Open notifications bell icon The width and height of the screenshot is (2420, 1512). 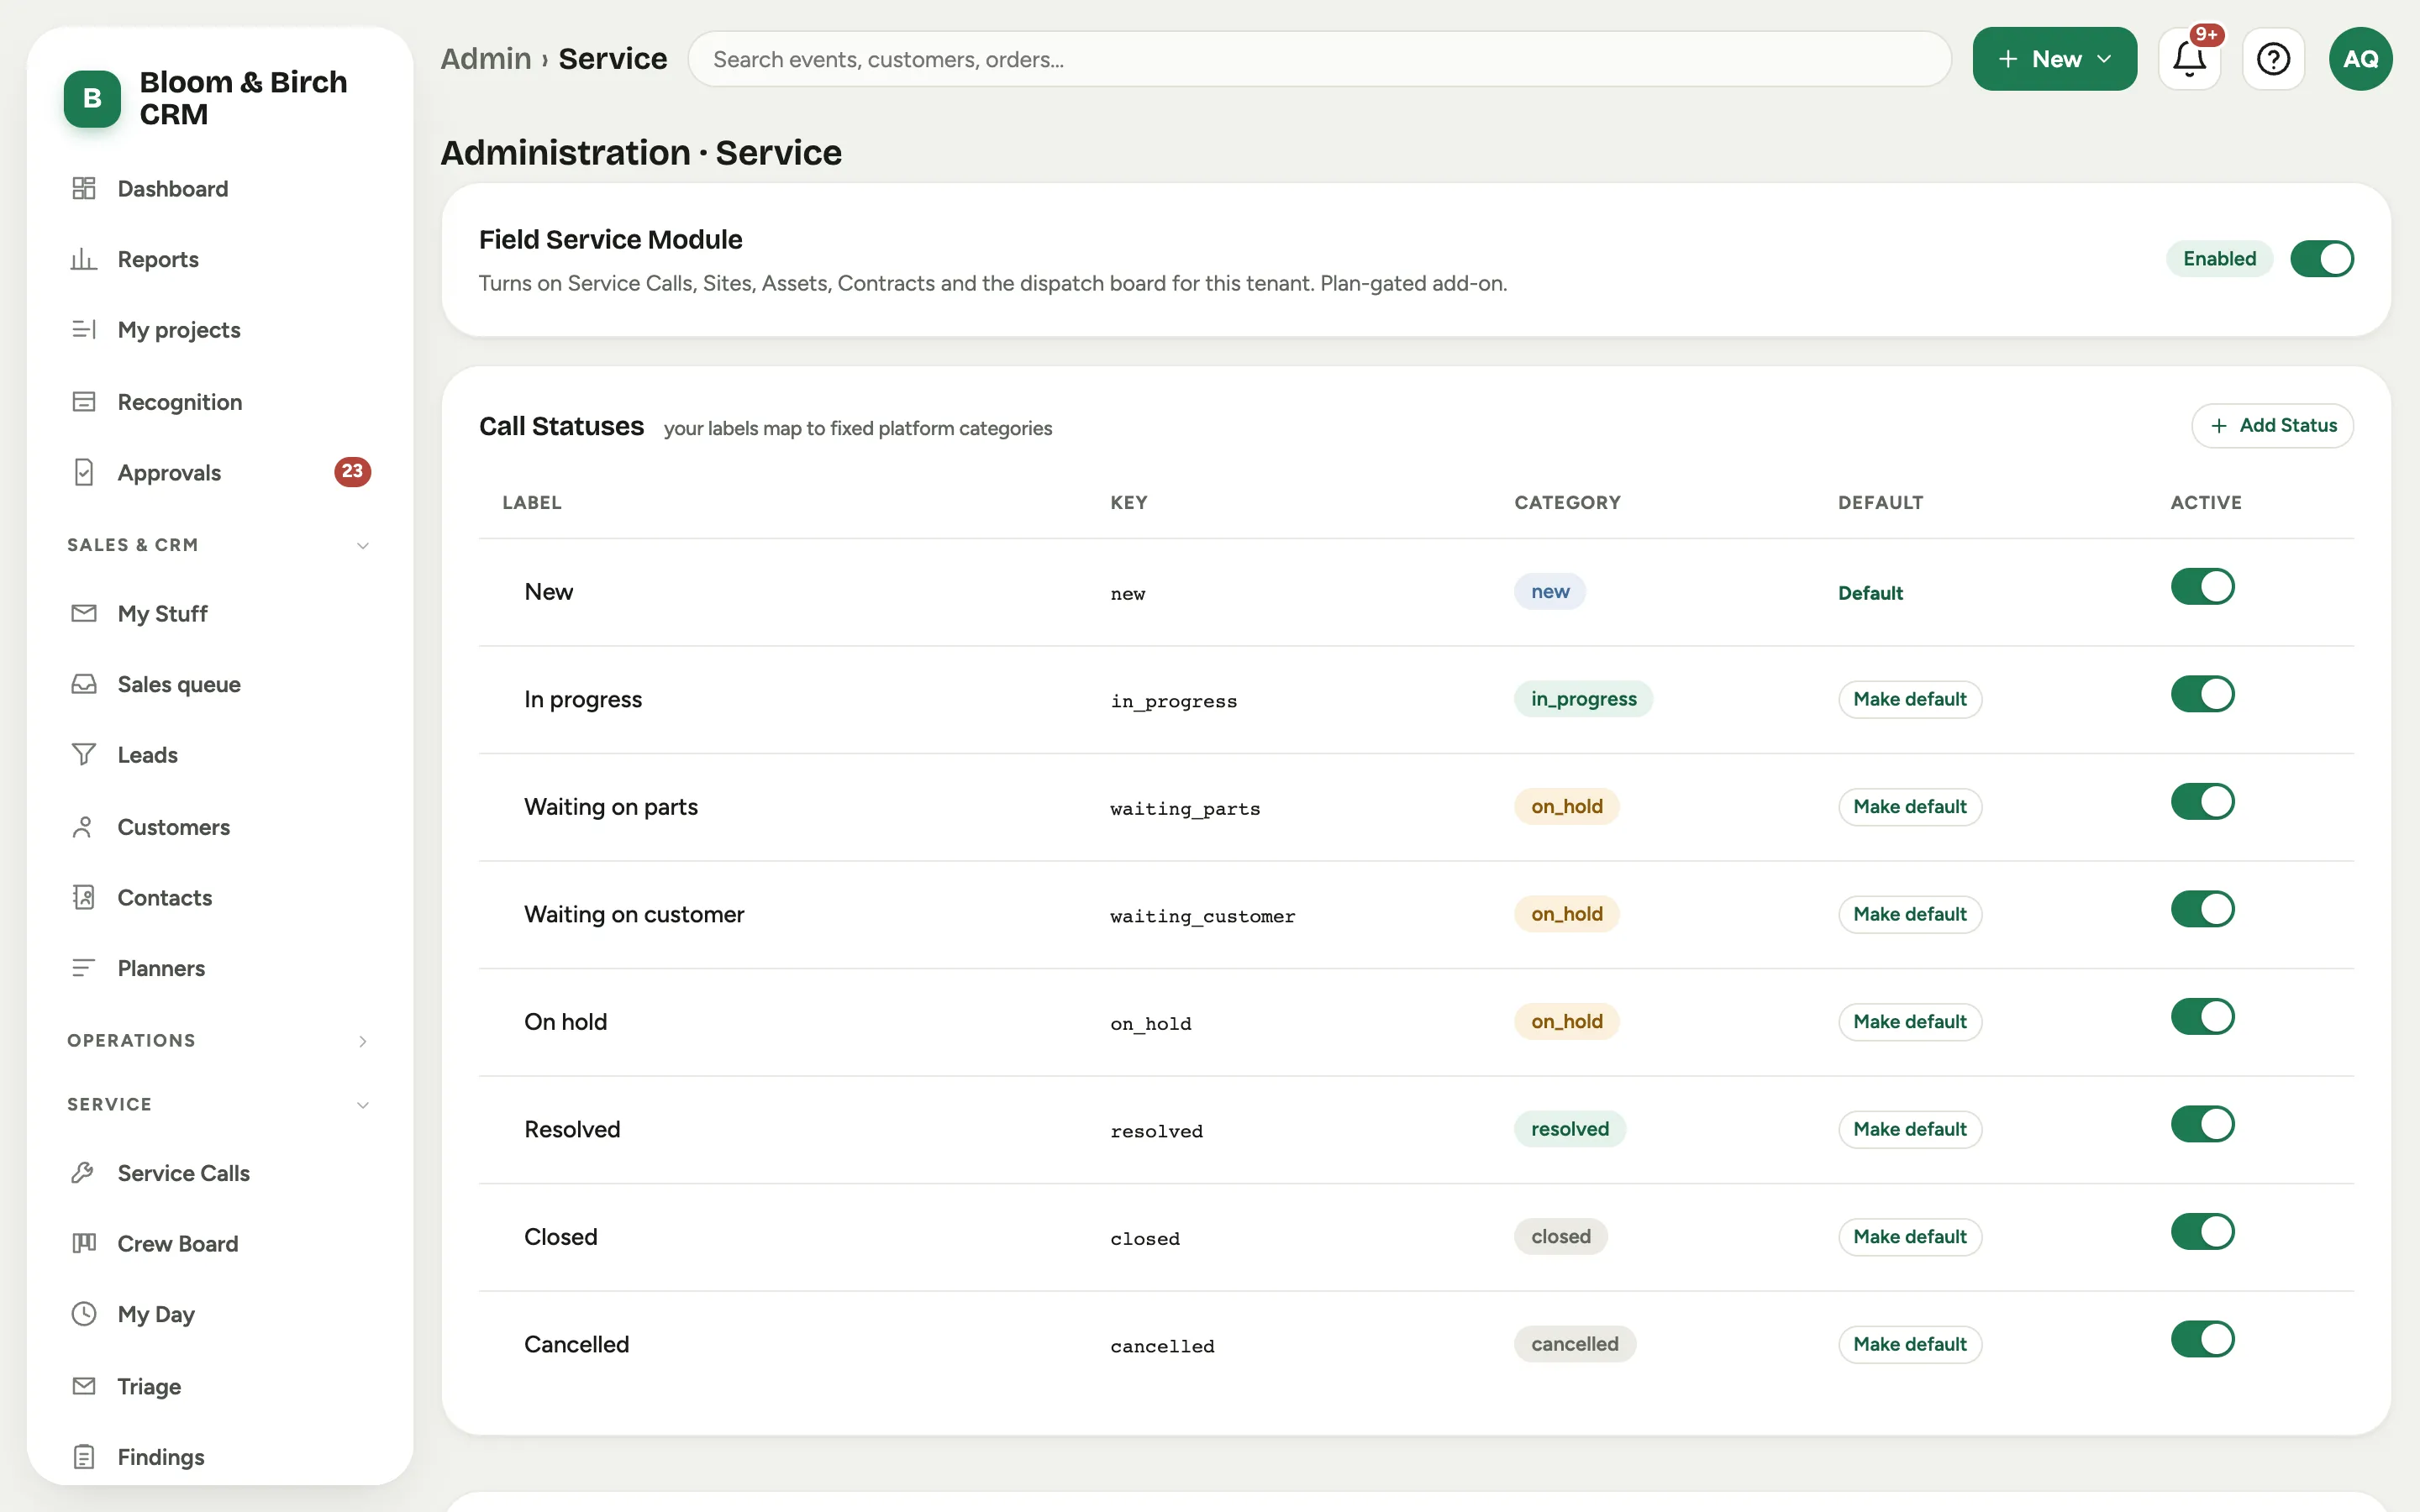coord(2189,59)
